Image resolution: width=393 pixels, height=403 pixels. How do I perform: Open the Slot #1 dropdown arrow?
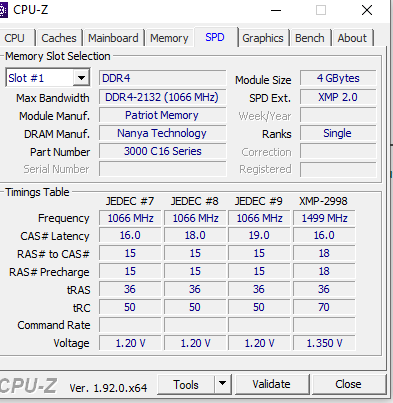[x=81, y=78]
